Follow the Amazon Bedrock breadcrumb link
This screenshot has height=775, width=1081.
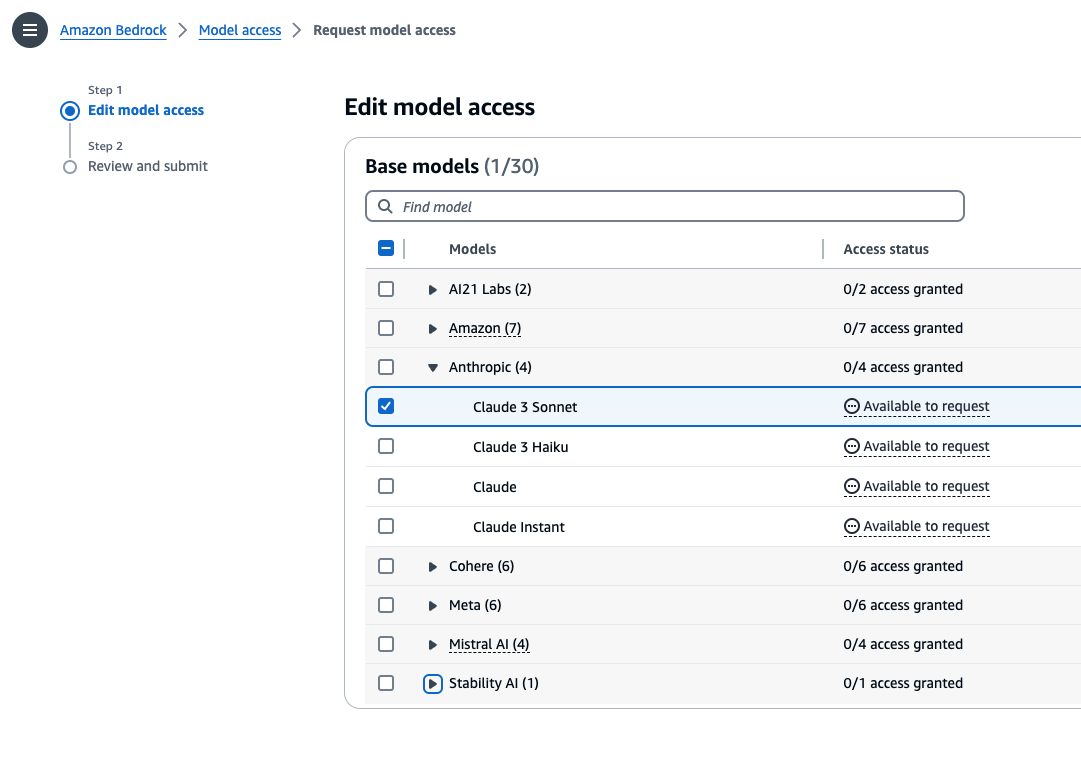click(113, 30)
